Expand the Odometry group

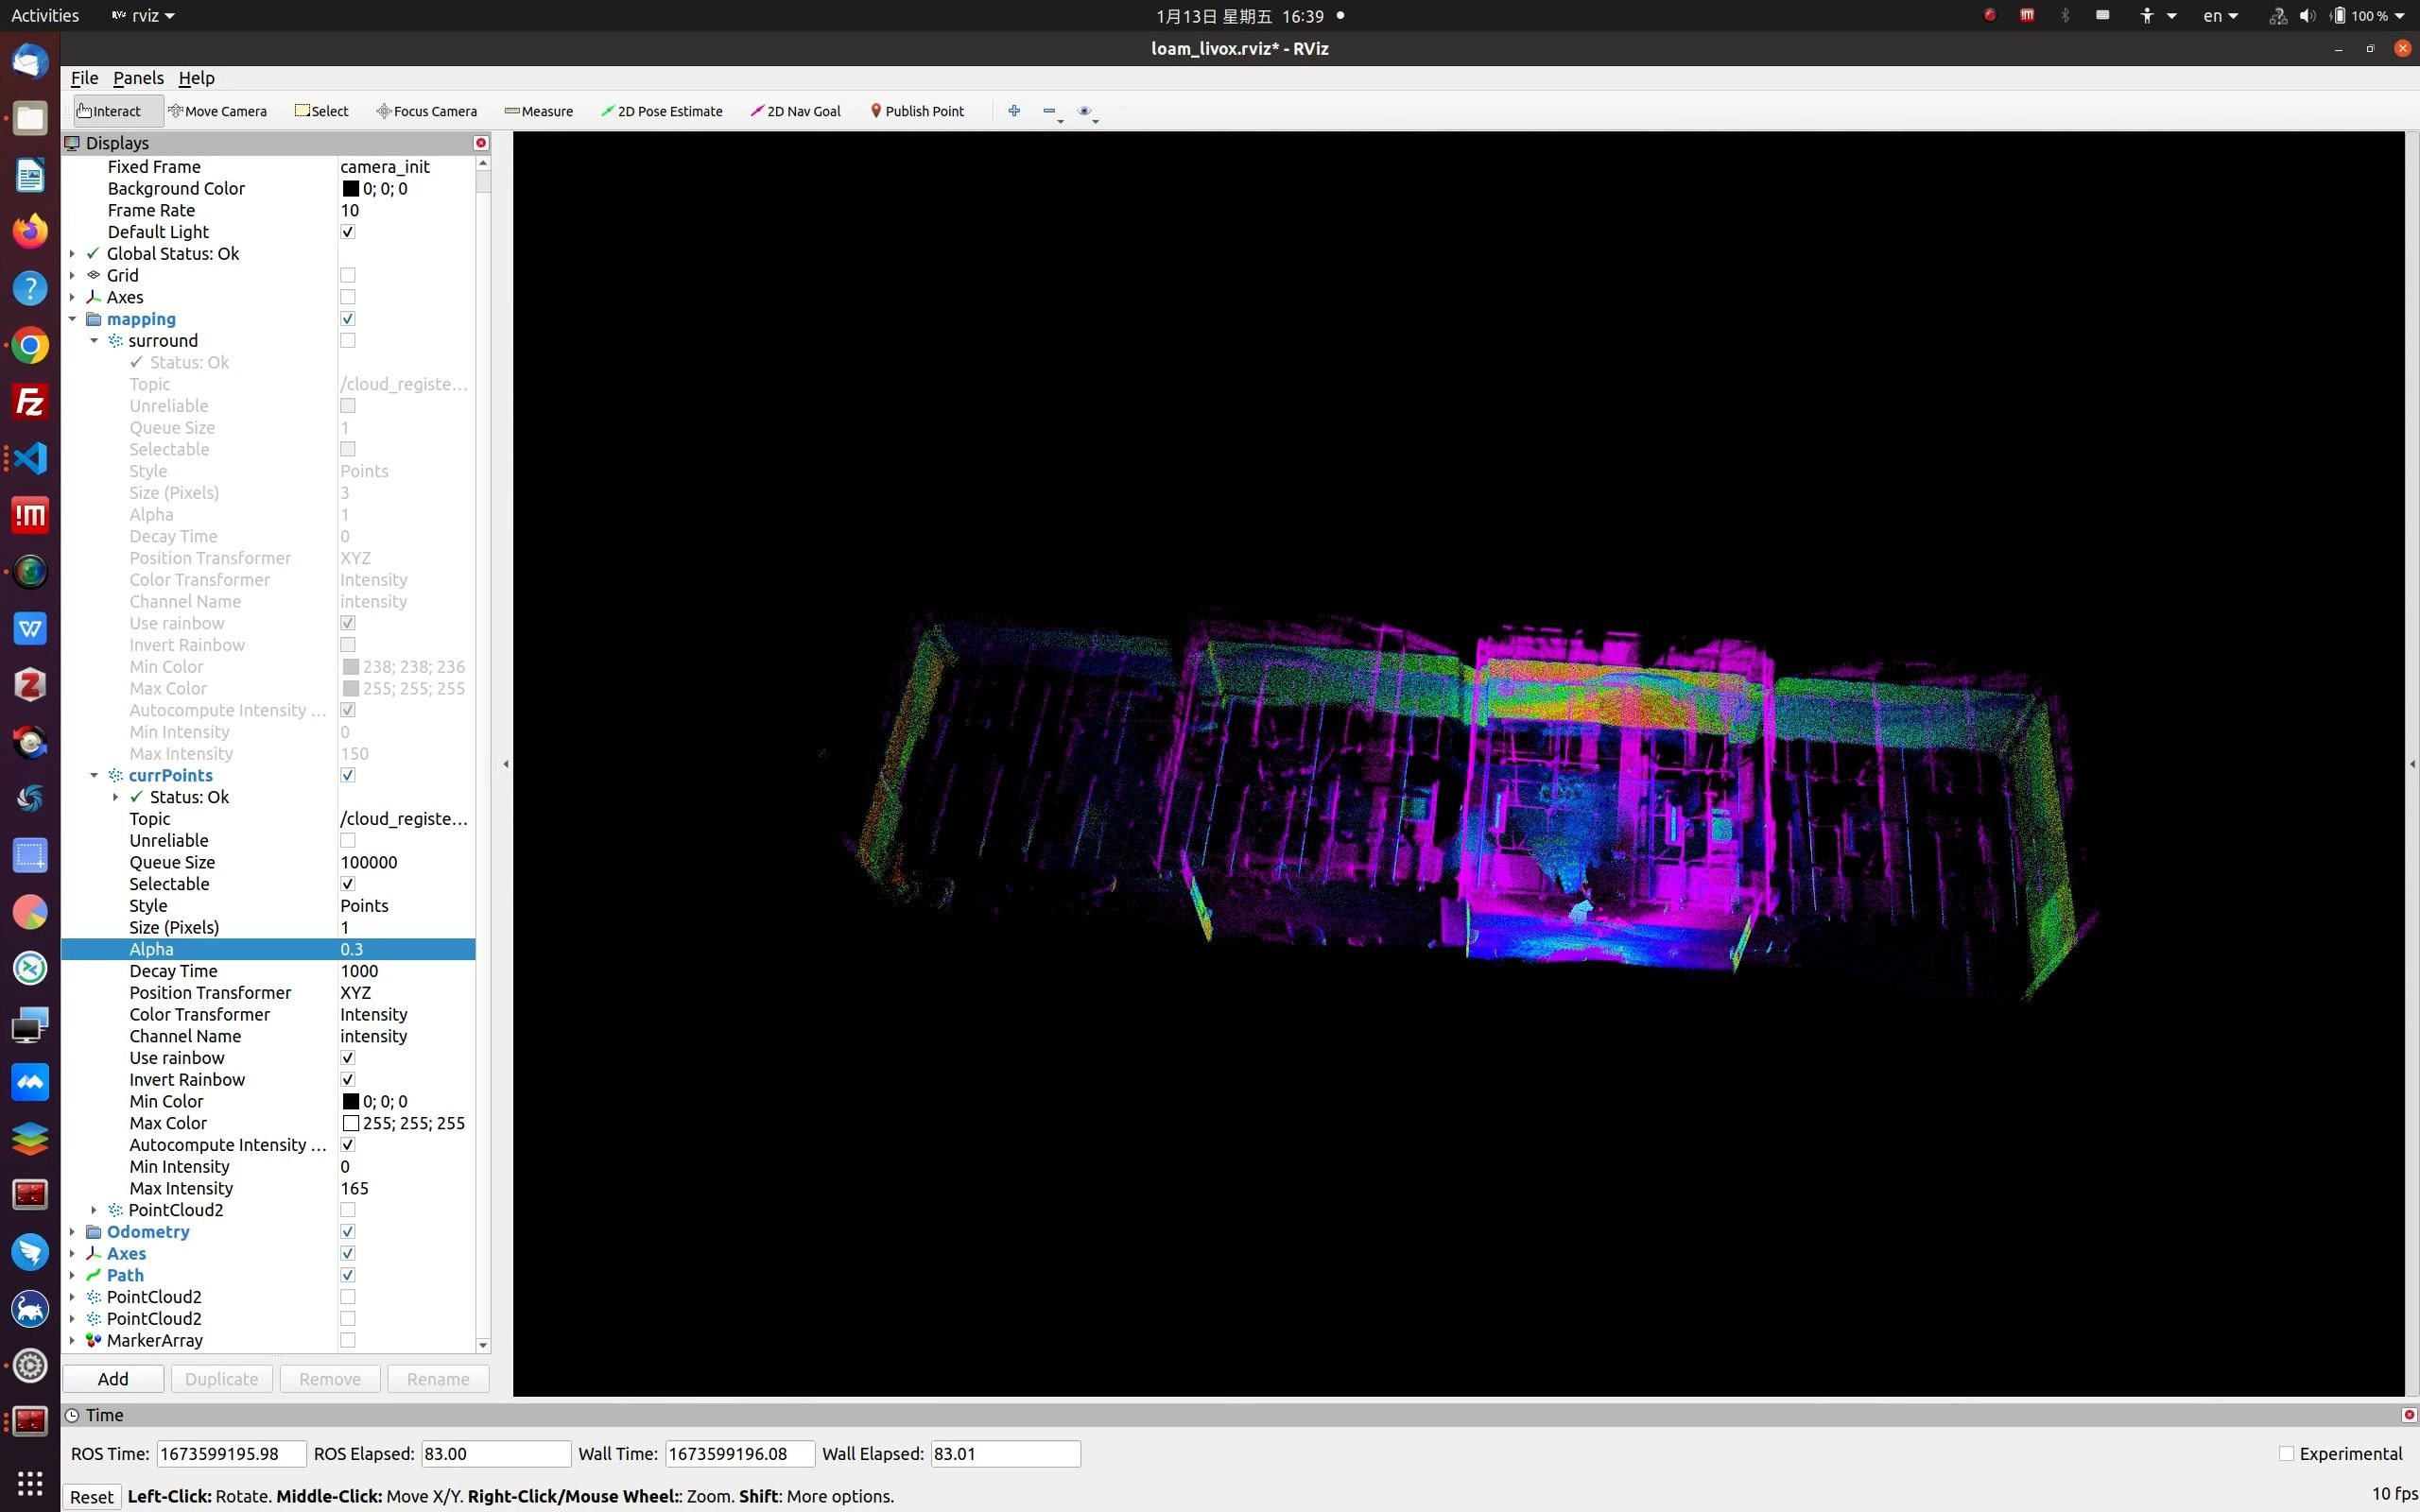(x=72, y=1232)
